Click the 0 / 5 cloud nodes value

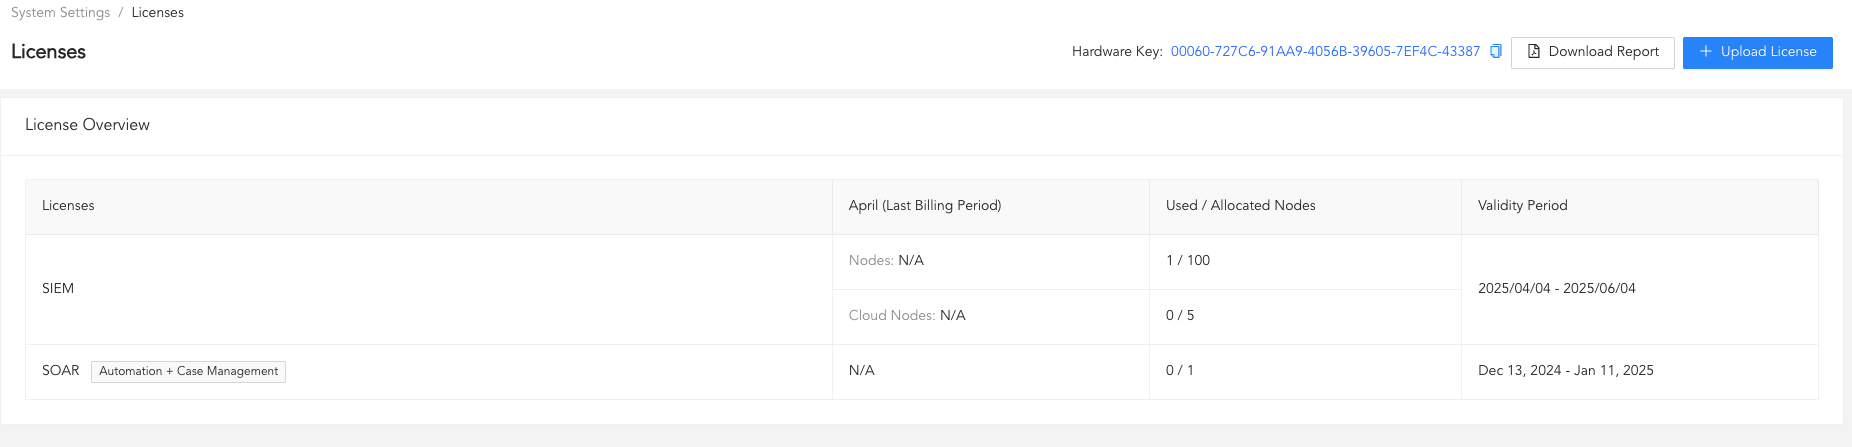tap(1180, 316)
